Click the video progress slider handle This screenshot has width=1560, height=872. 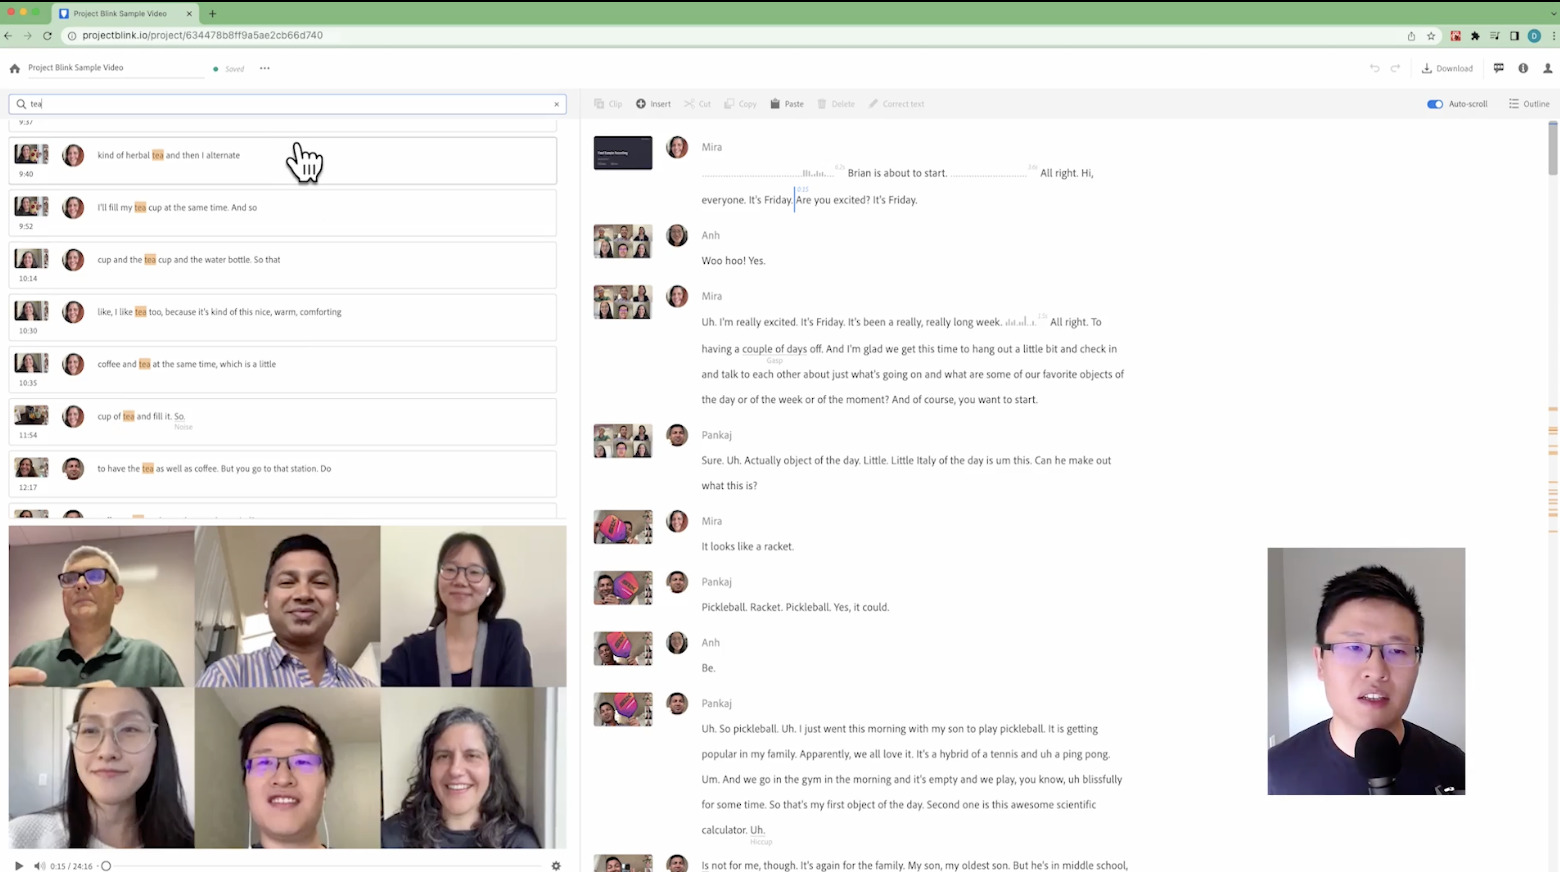[x=106, y=866]
